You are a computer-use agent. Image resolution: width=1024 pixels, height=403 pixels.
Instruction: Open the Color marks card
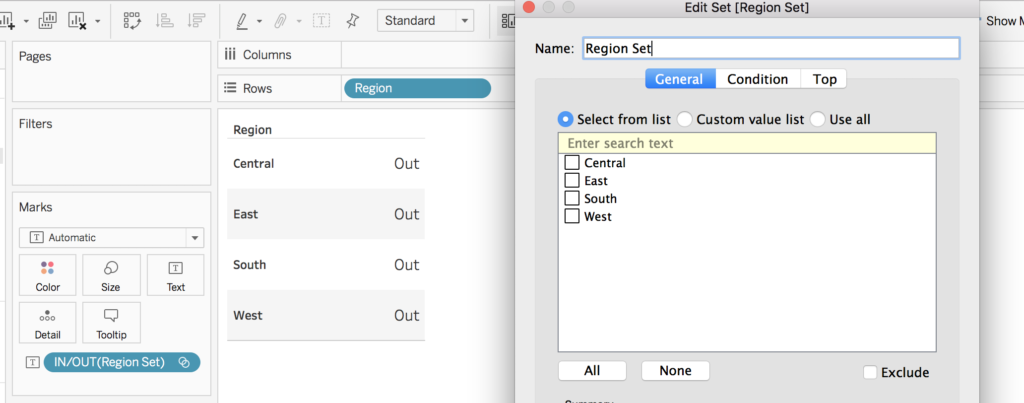pyautogui.click(x=47, y=275)
